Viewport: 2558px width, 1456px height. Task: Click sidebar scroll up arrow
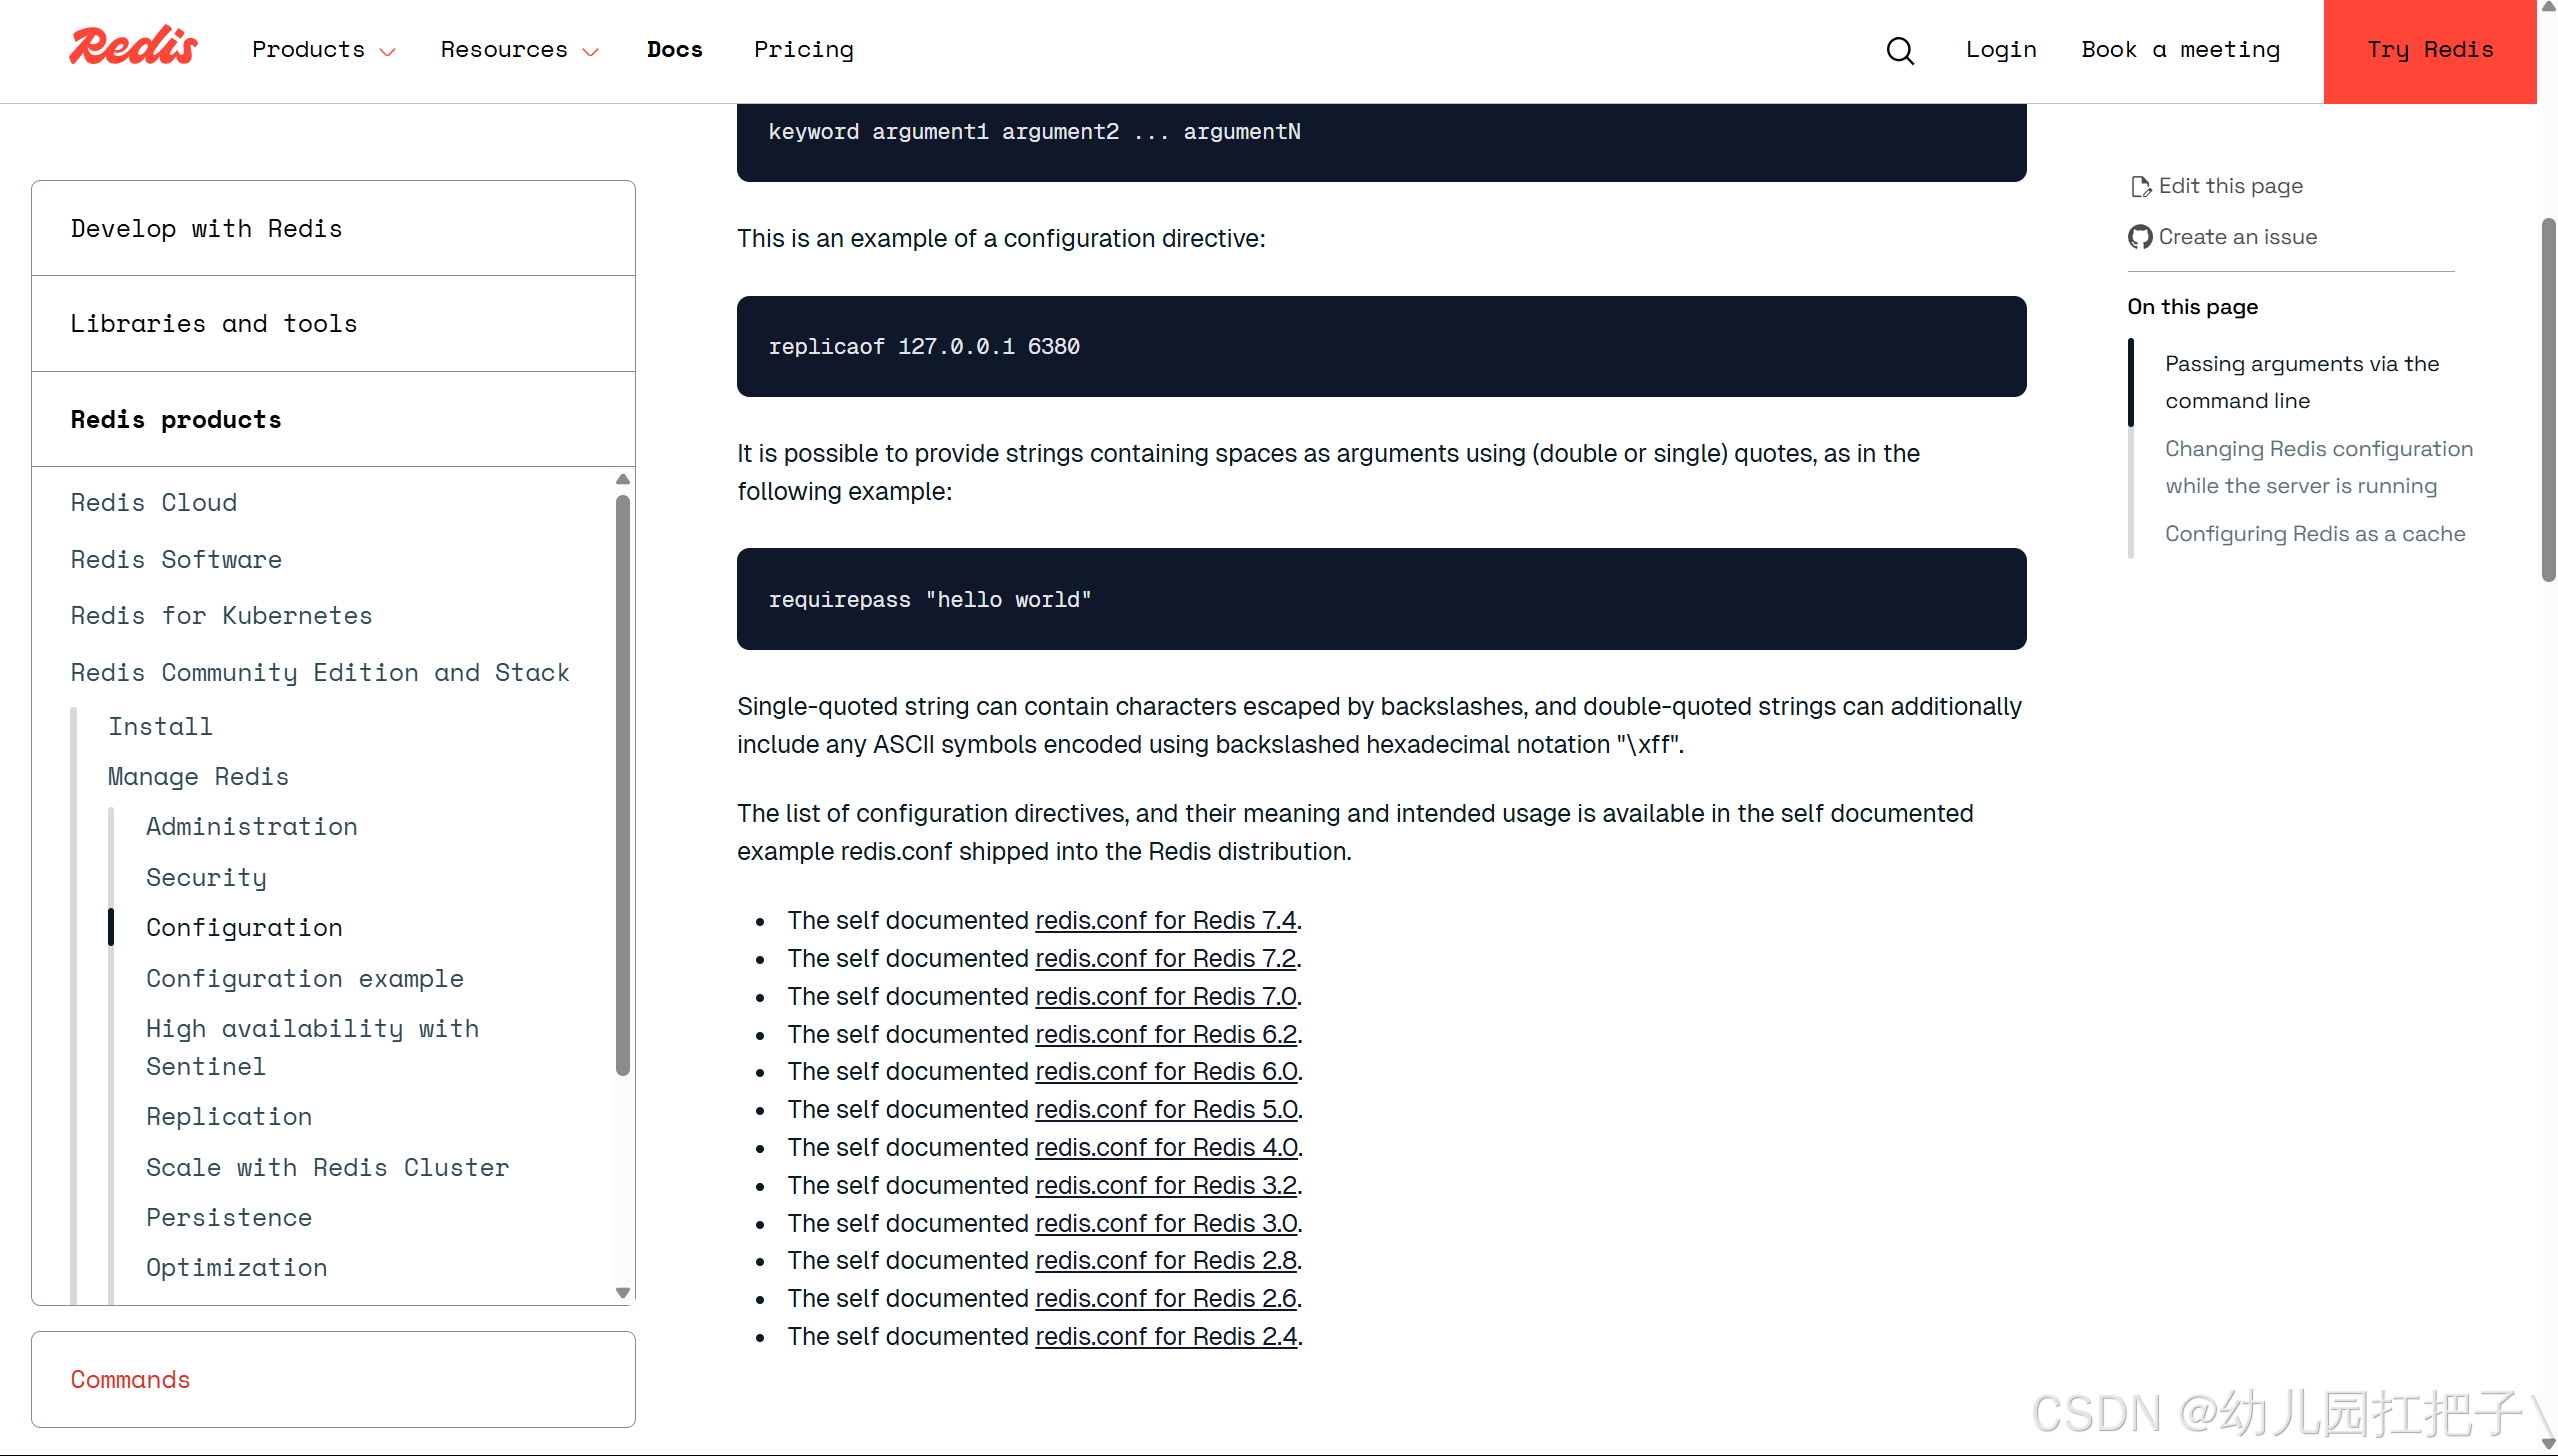click(x=623, y=480)
